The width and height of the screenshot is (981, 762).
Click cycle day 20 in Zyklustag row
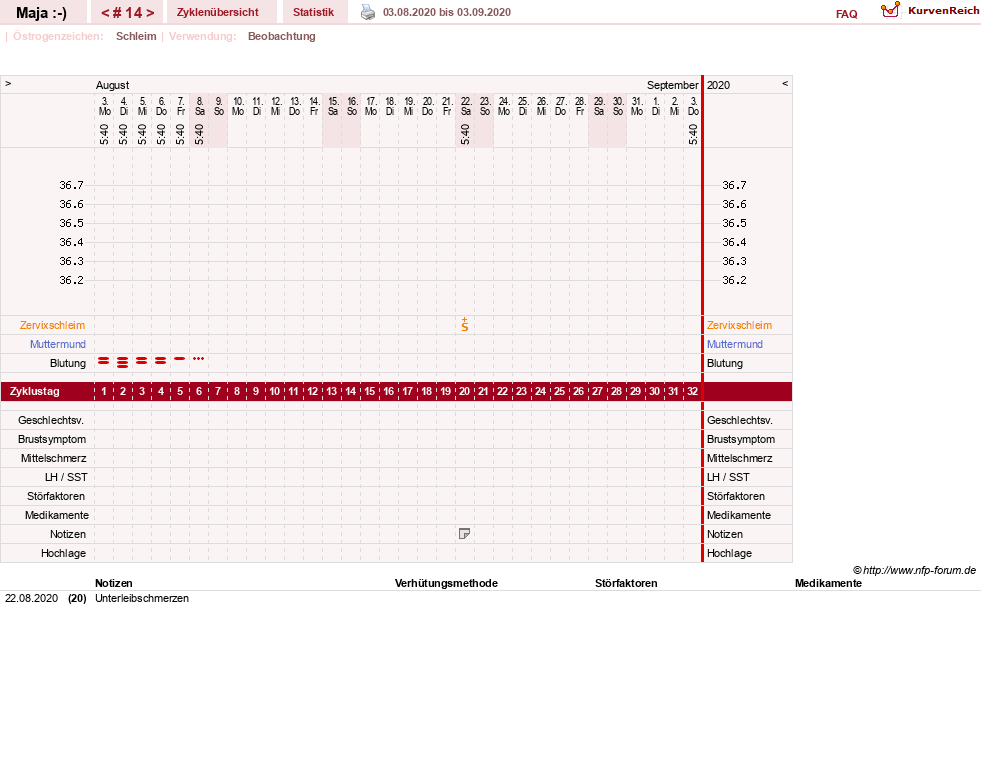(x=464, y=391)
